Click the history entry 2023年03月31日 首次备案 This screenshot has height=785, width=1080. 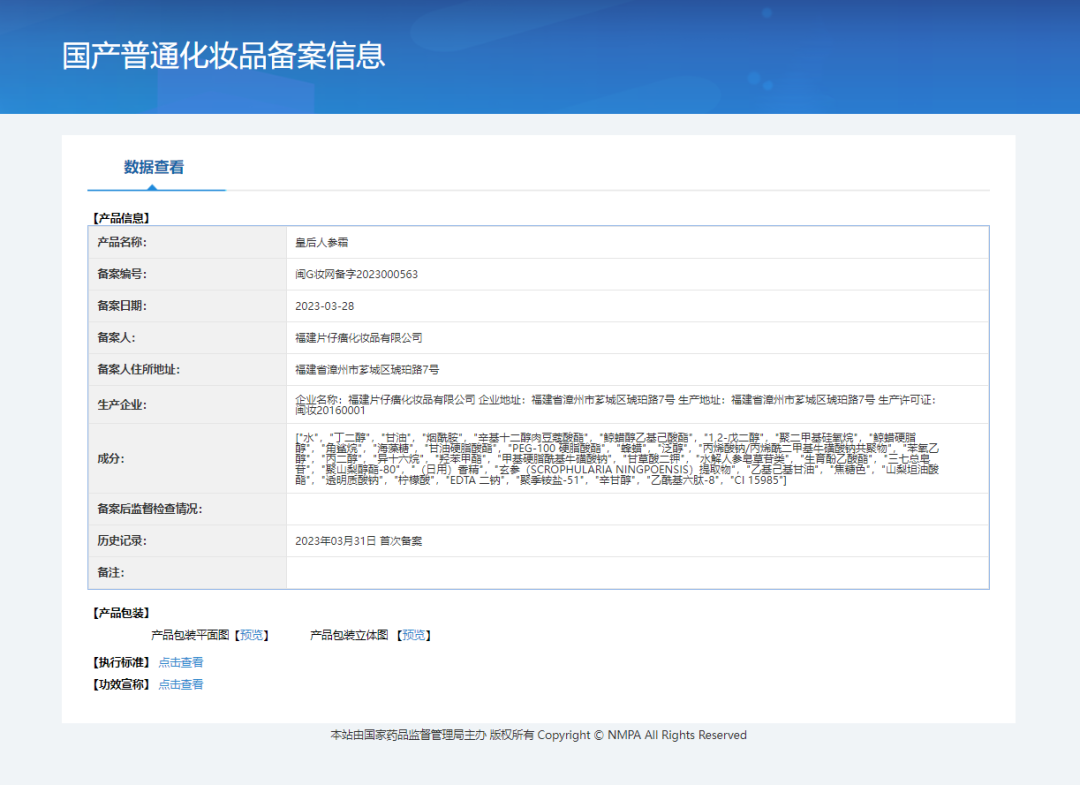tap(359, 541)
